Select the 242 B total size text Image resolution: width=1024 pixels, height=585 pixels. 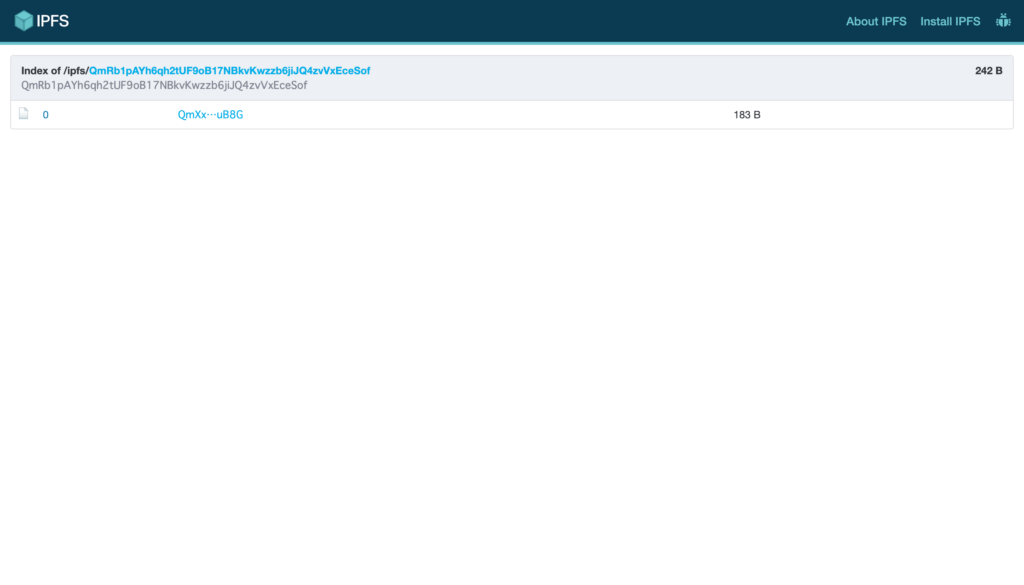(x=988, y=71)
